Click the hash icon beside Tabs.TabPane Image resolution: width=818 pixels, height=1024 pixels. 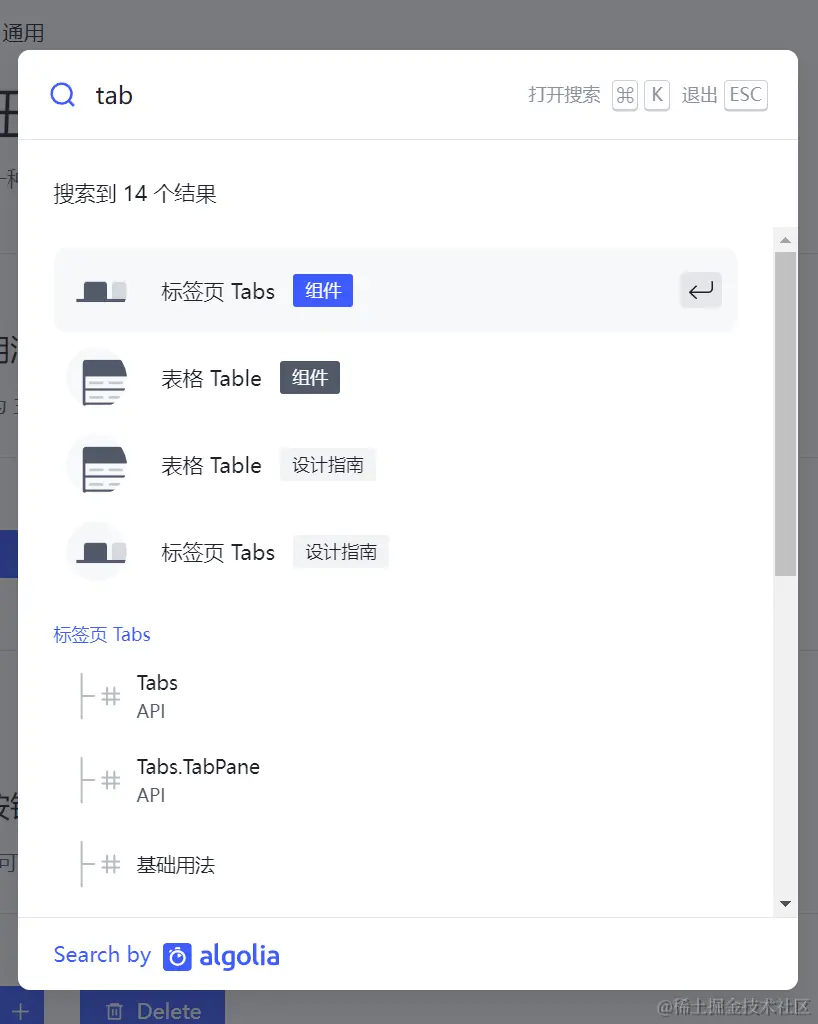click(111, 780)
